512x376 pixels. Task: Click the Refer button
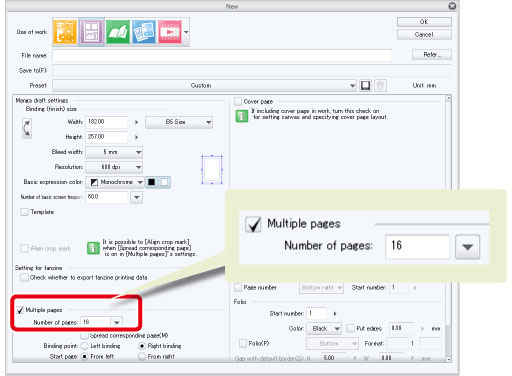[432, 55]
